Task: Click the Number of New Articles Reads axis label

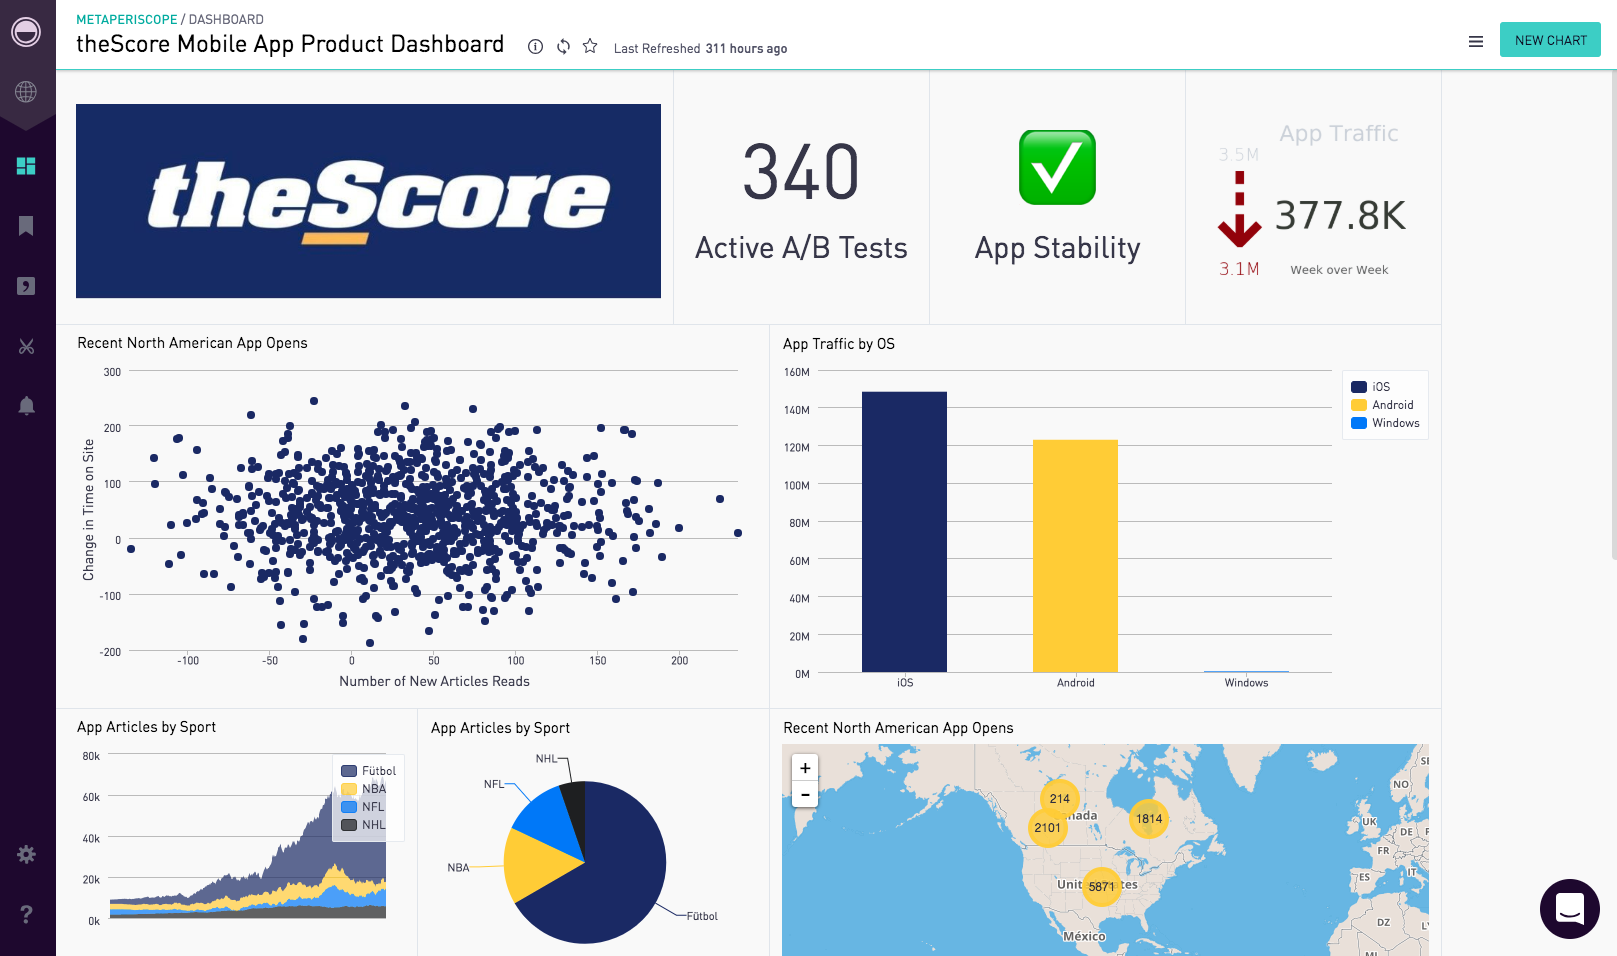Action: point(434,681)
